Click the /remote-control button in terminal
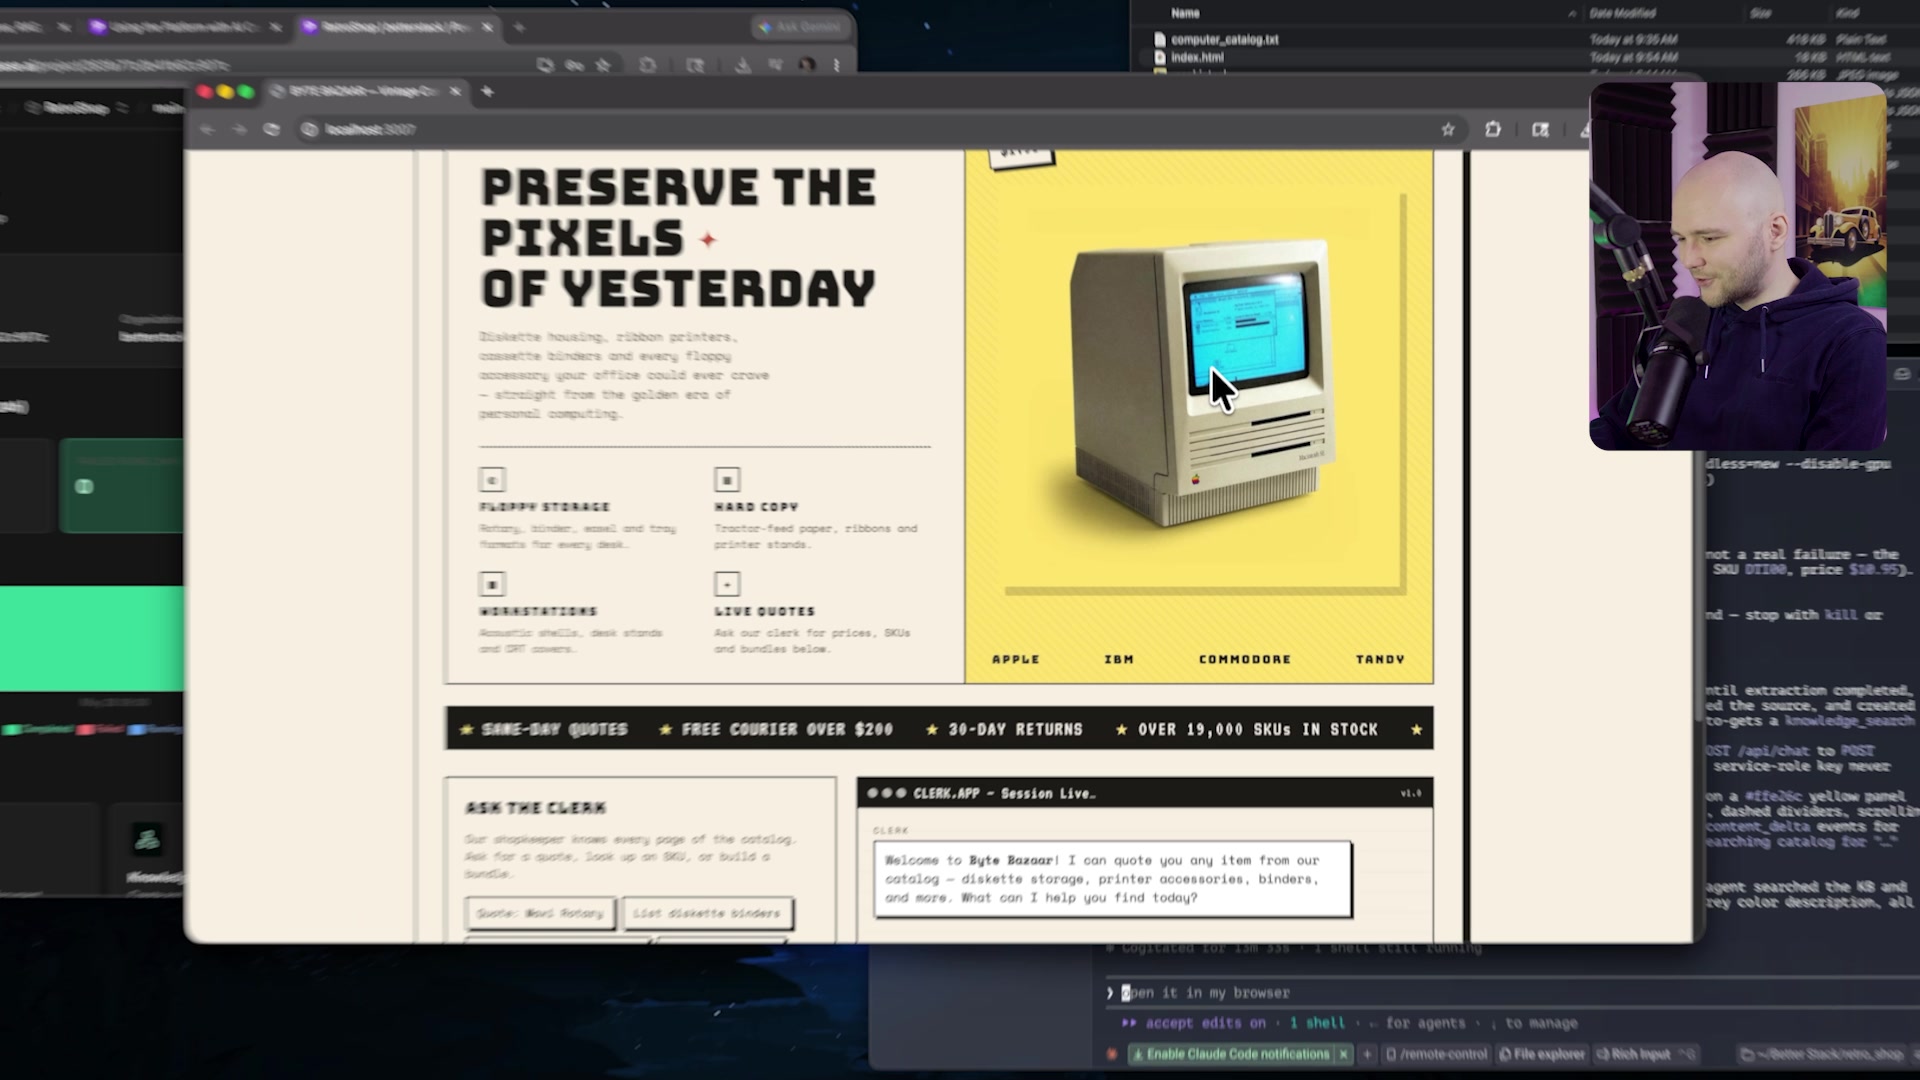The image size is (1920, 1080). [1436, 1054]
